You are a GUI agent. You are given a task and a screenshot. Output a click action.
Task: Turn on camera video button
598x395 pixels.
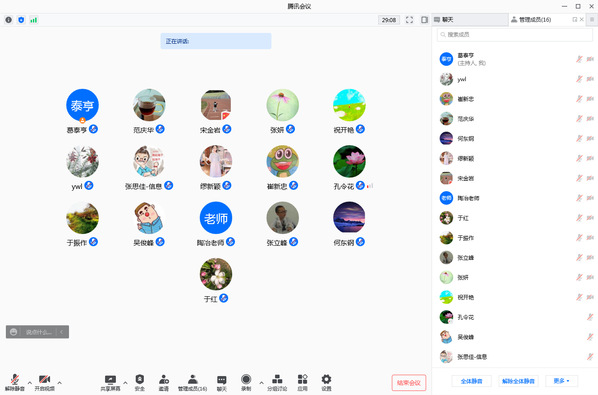pos(45,382)
